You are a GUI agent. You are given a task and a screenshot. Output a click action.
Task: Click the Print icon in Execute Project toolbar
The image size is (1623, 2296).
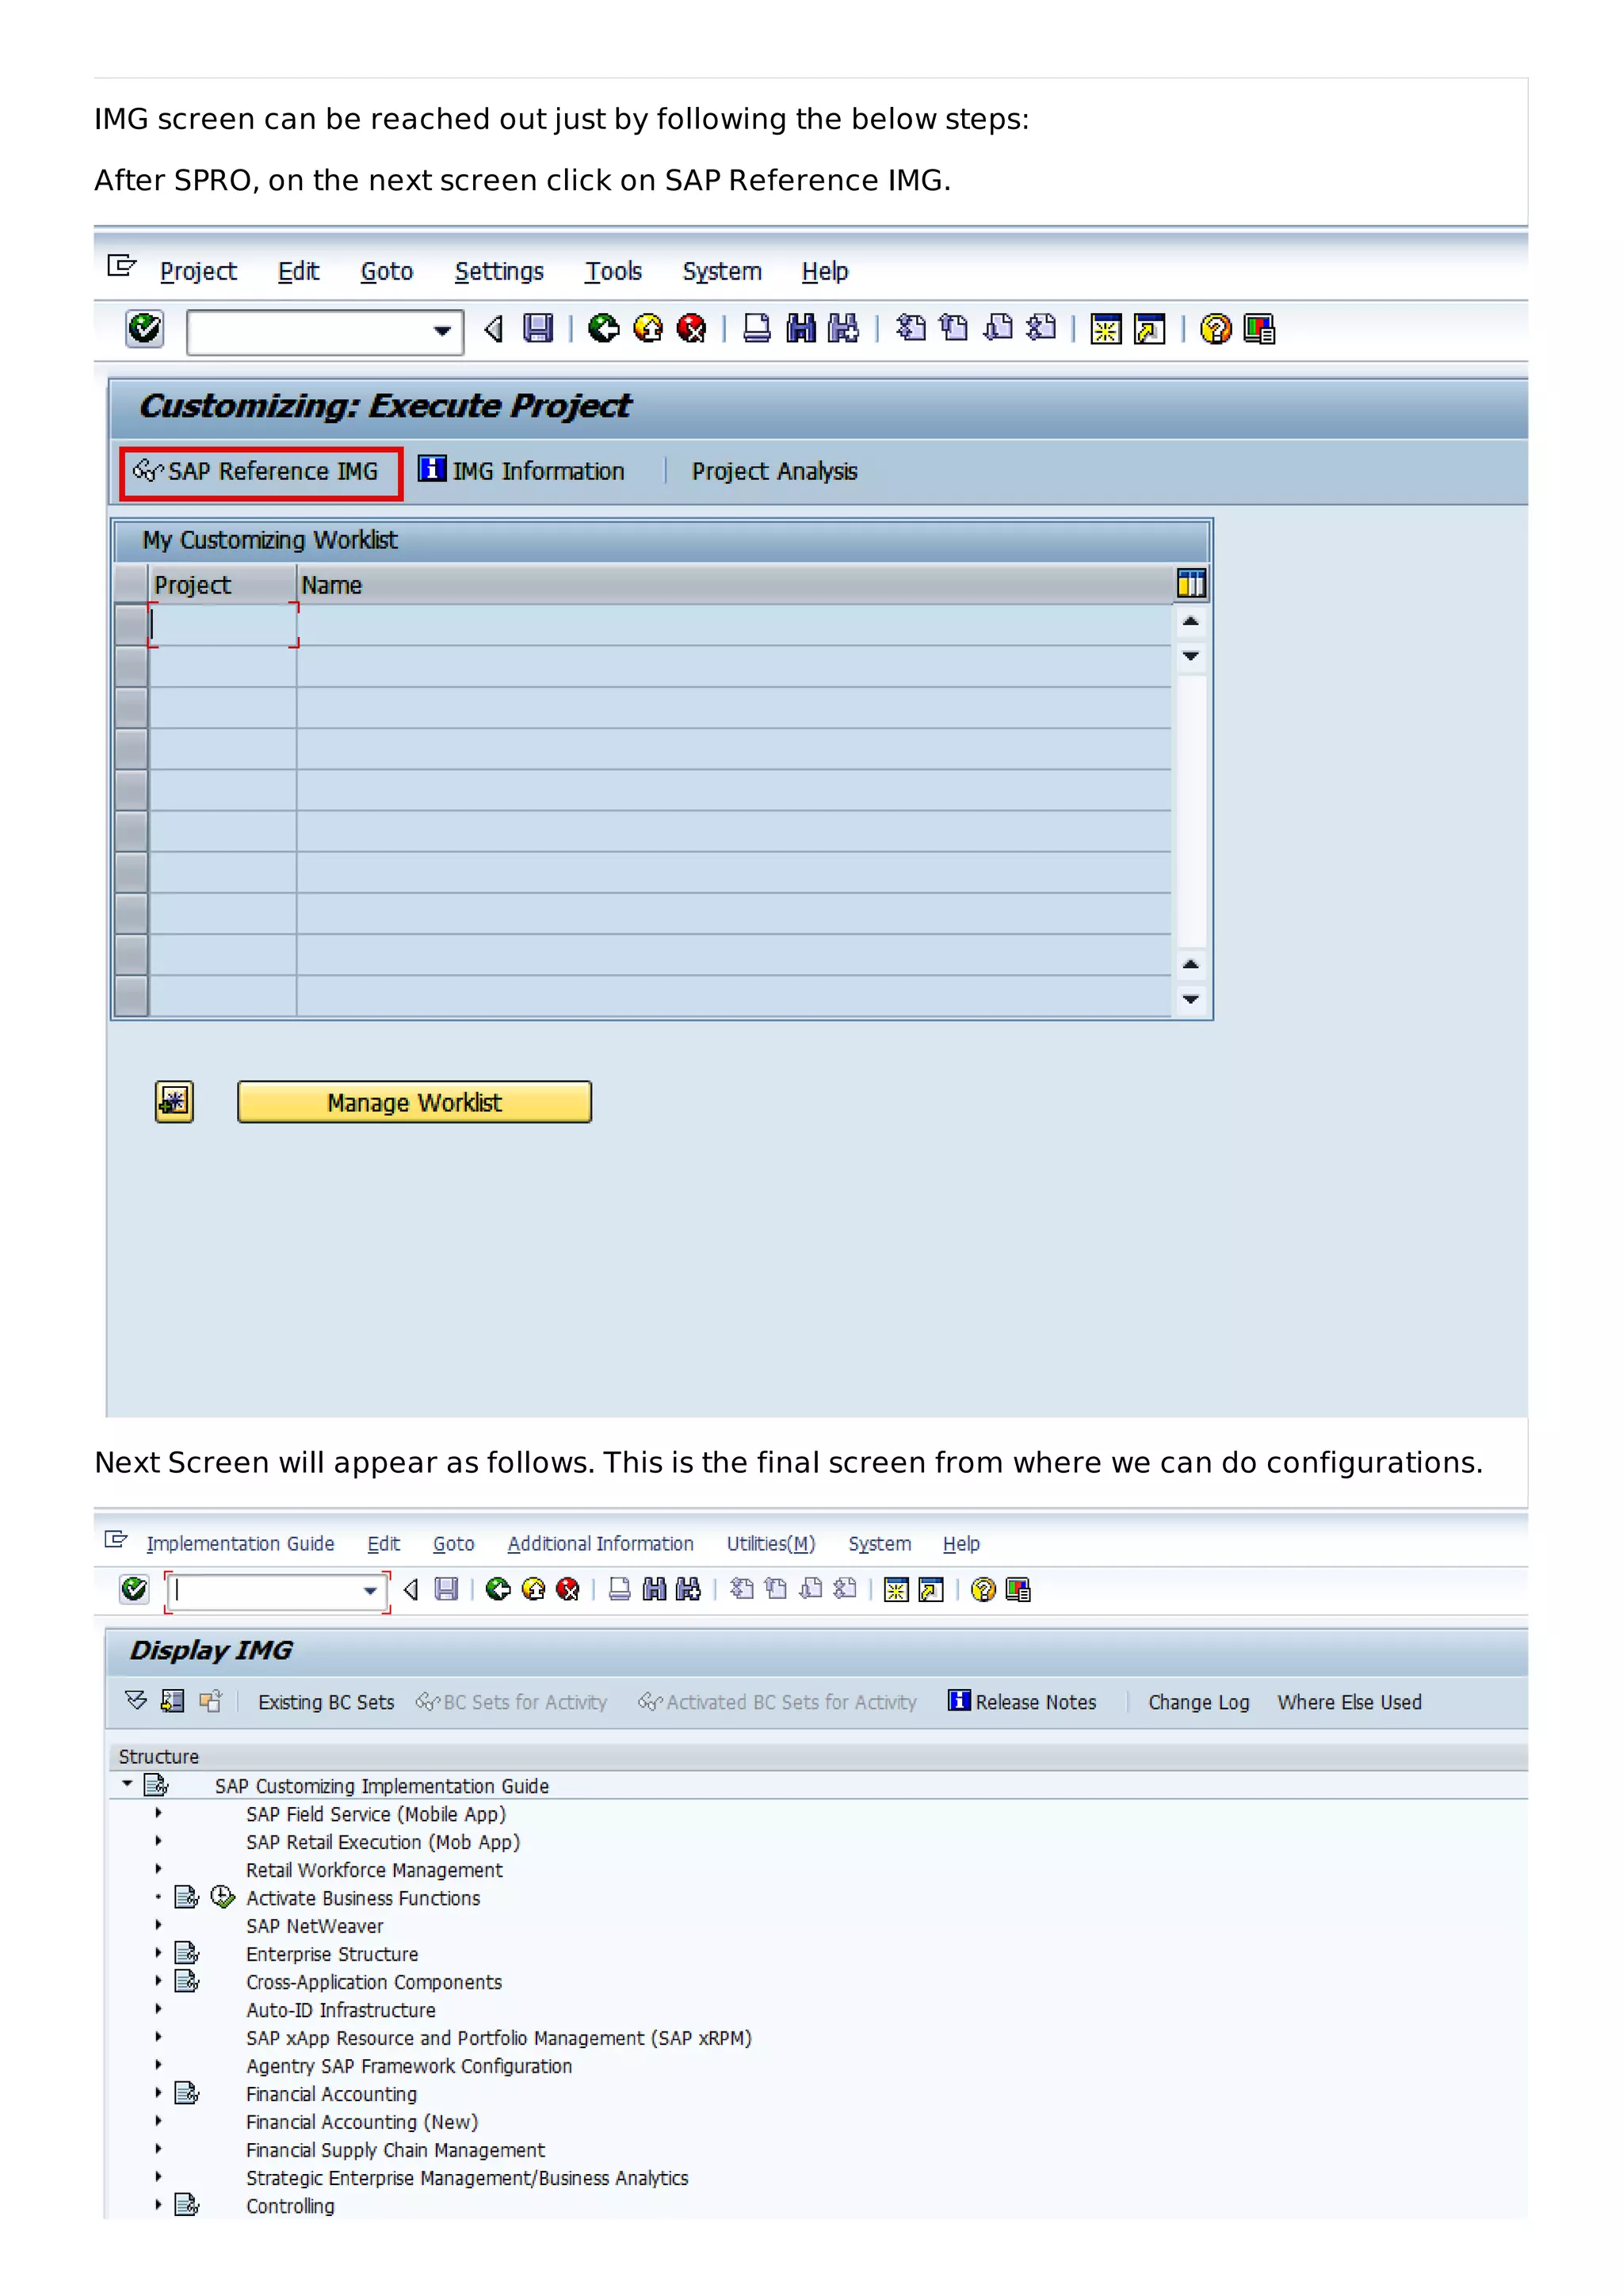coord(757,328)
